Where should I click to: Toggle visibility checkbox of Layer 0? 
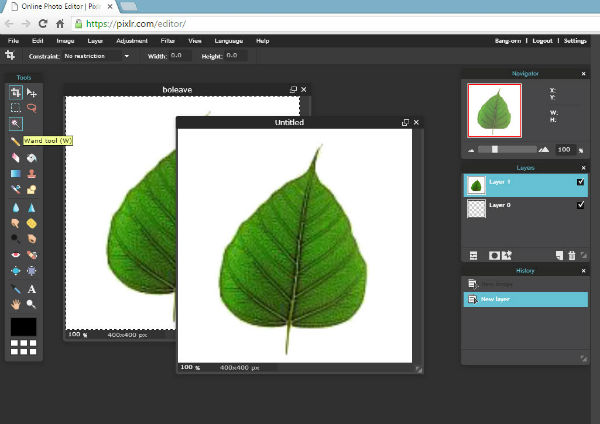click(x=580, y=205)
